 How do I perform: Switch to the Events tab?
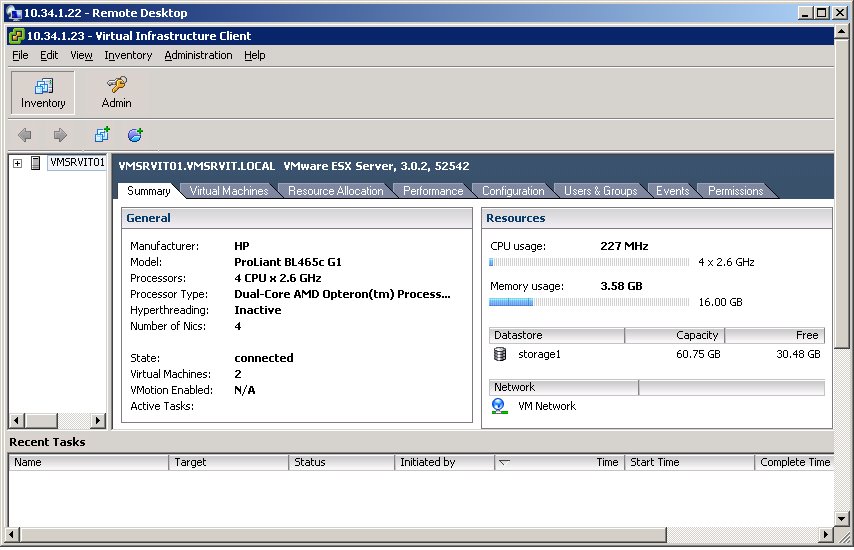coord(672,191)
